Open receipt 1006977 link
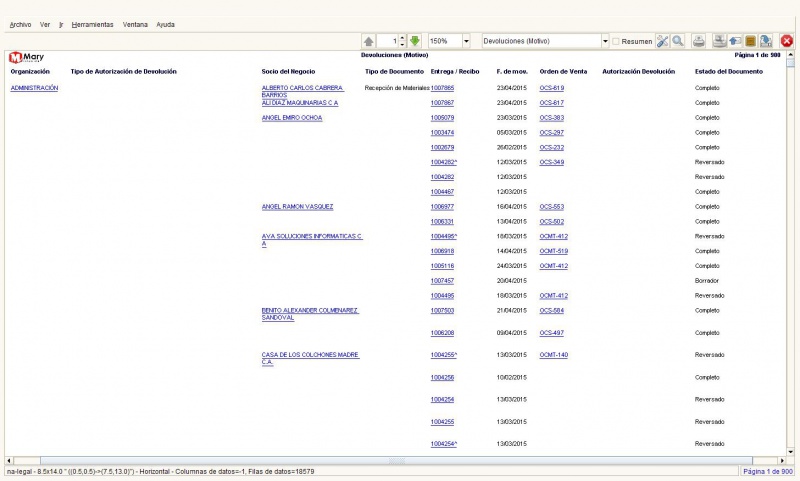Screen dimensions: 800x481 coord(442,207)
